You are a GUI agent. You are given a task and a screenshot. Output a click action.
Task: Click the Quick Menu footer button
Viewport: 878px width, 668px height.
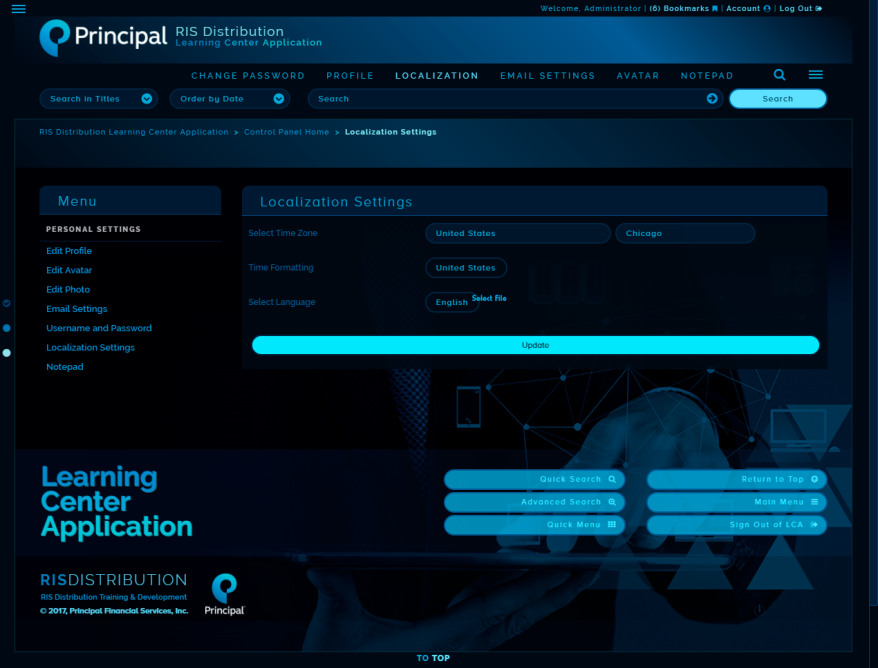(x=534, y=525)
